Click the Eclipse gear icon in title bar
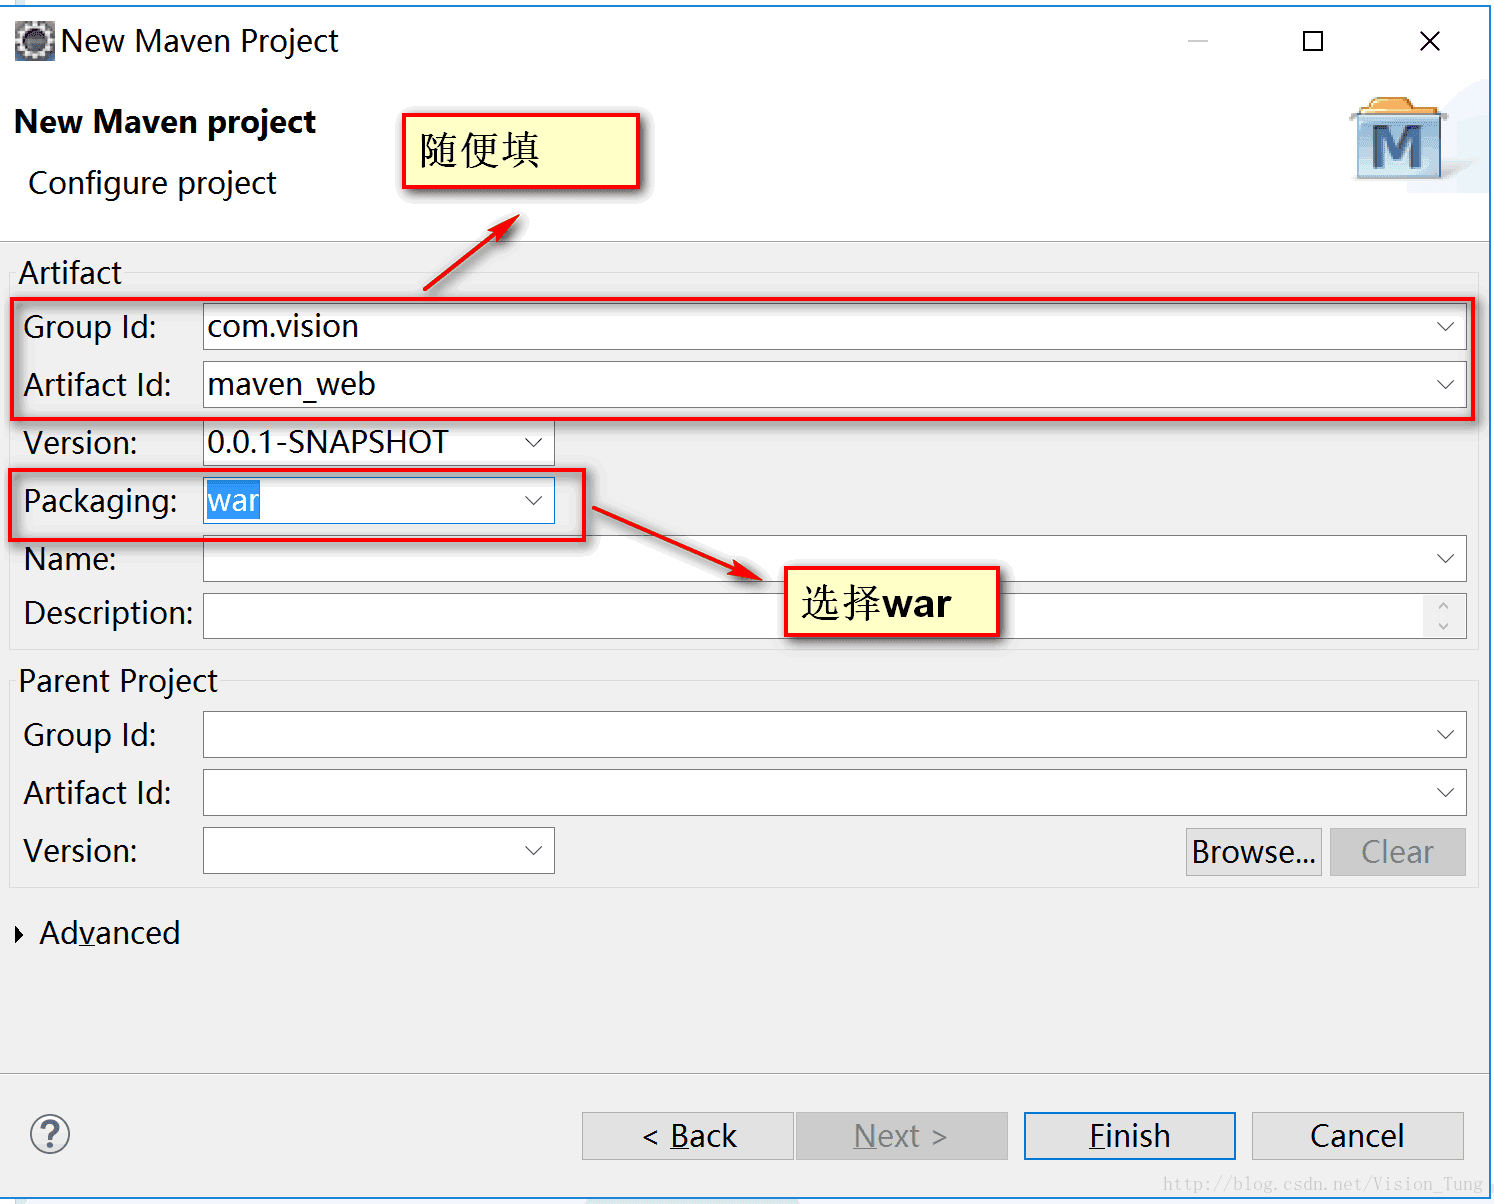Screen dimensions: 1494x1204 (35, 41)
